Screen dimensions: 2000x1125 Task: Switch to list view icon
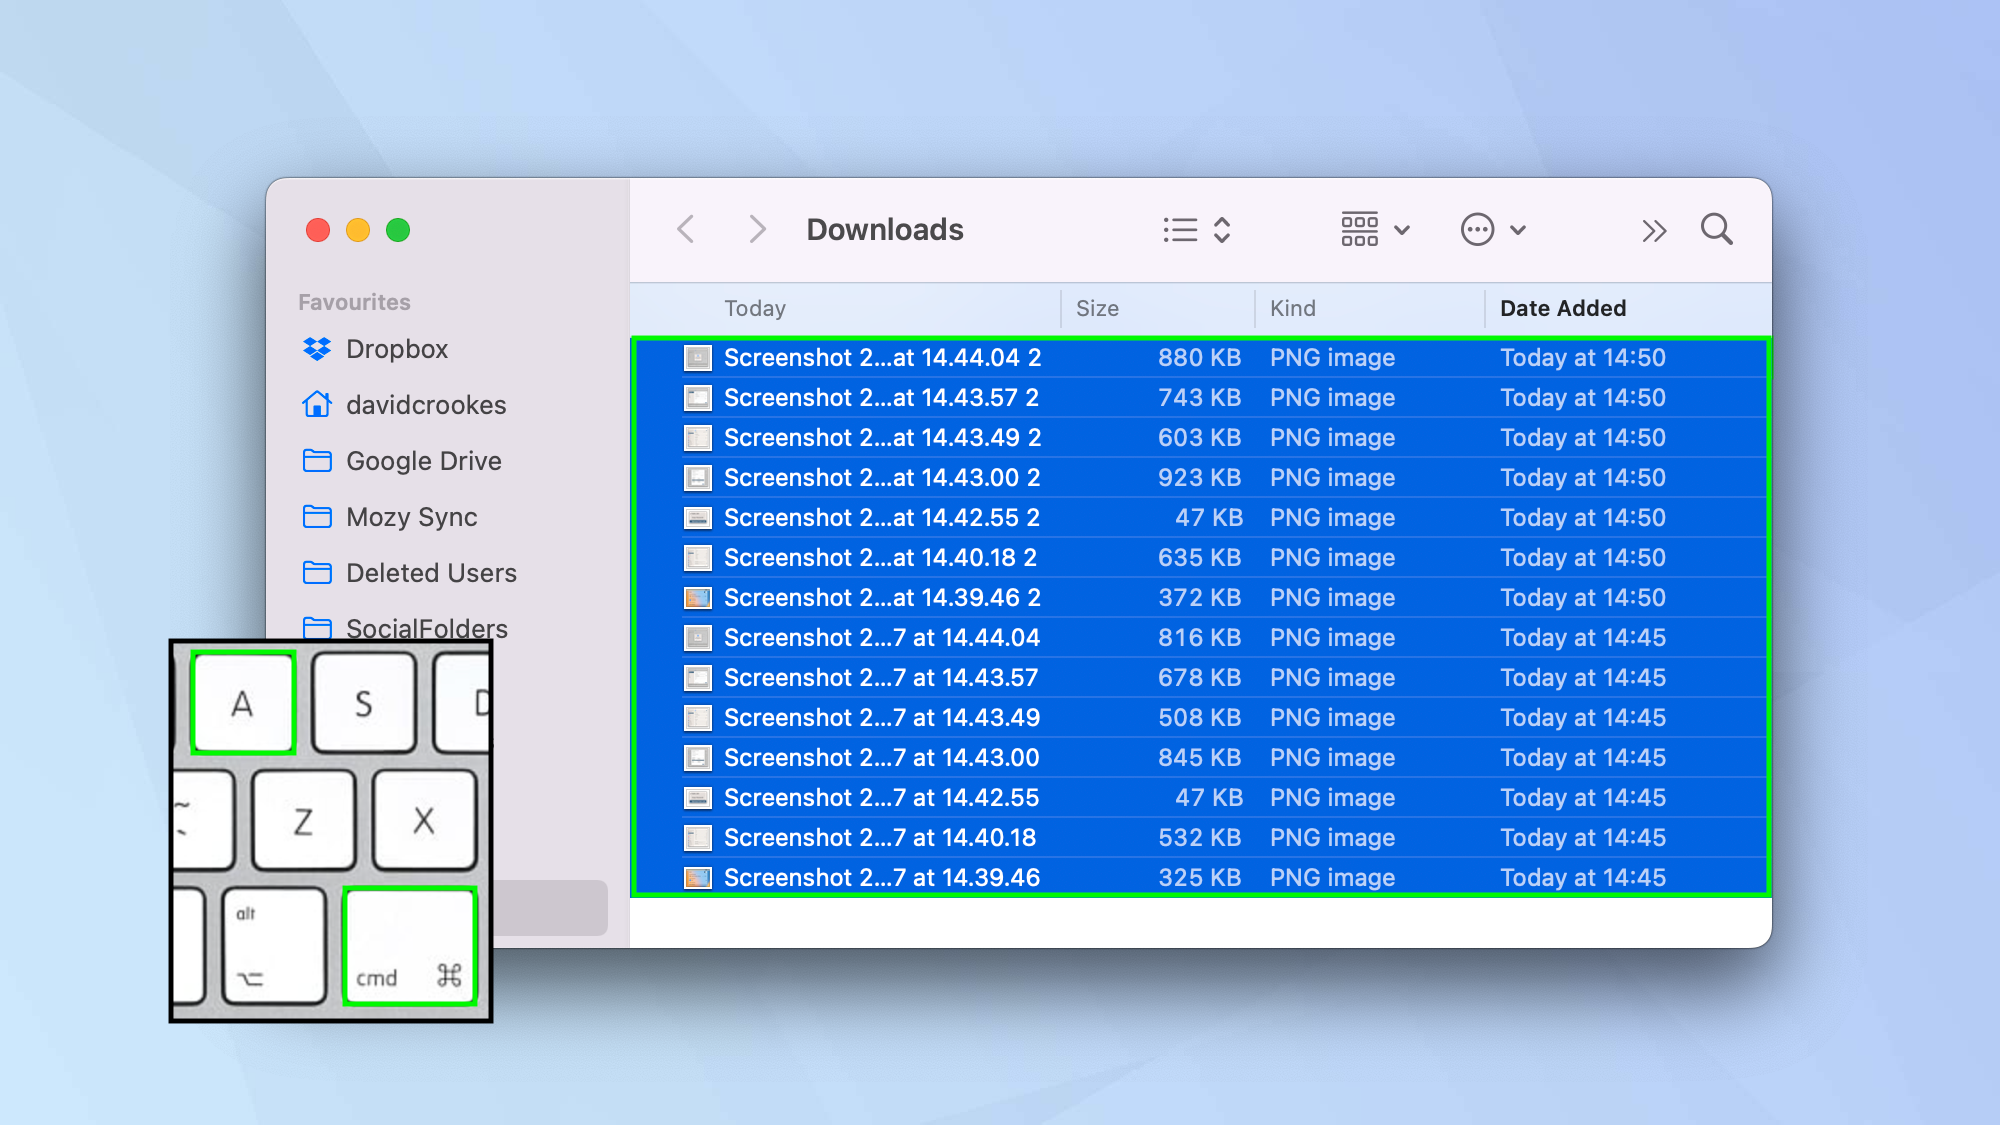[1181, 230]
